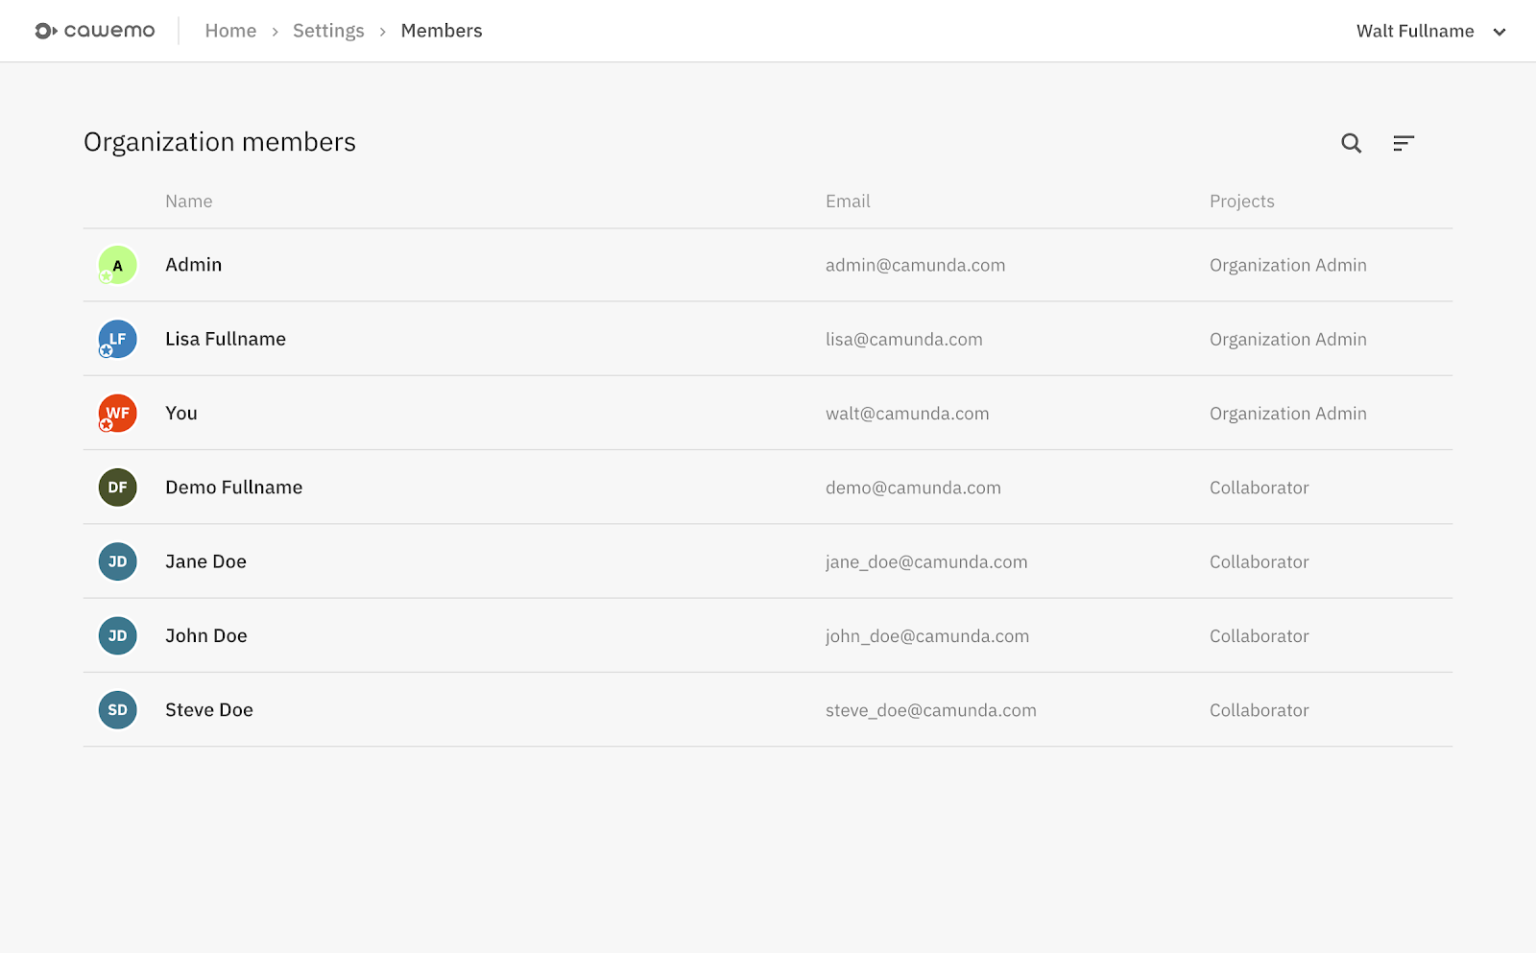Open Settings from the breadcrumb

click(x=328, y=30)
